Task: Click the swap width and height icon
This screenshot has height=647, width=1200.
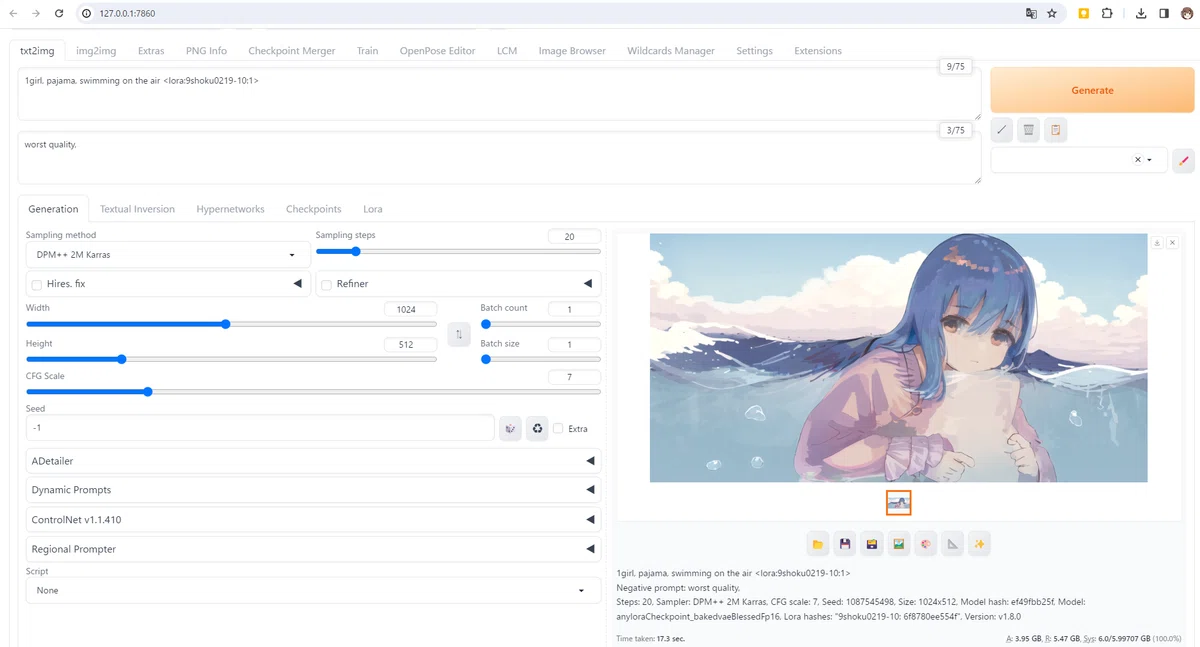Action: click(x=459, y=335)
